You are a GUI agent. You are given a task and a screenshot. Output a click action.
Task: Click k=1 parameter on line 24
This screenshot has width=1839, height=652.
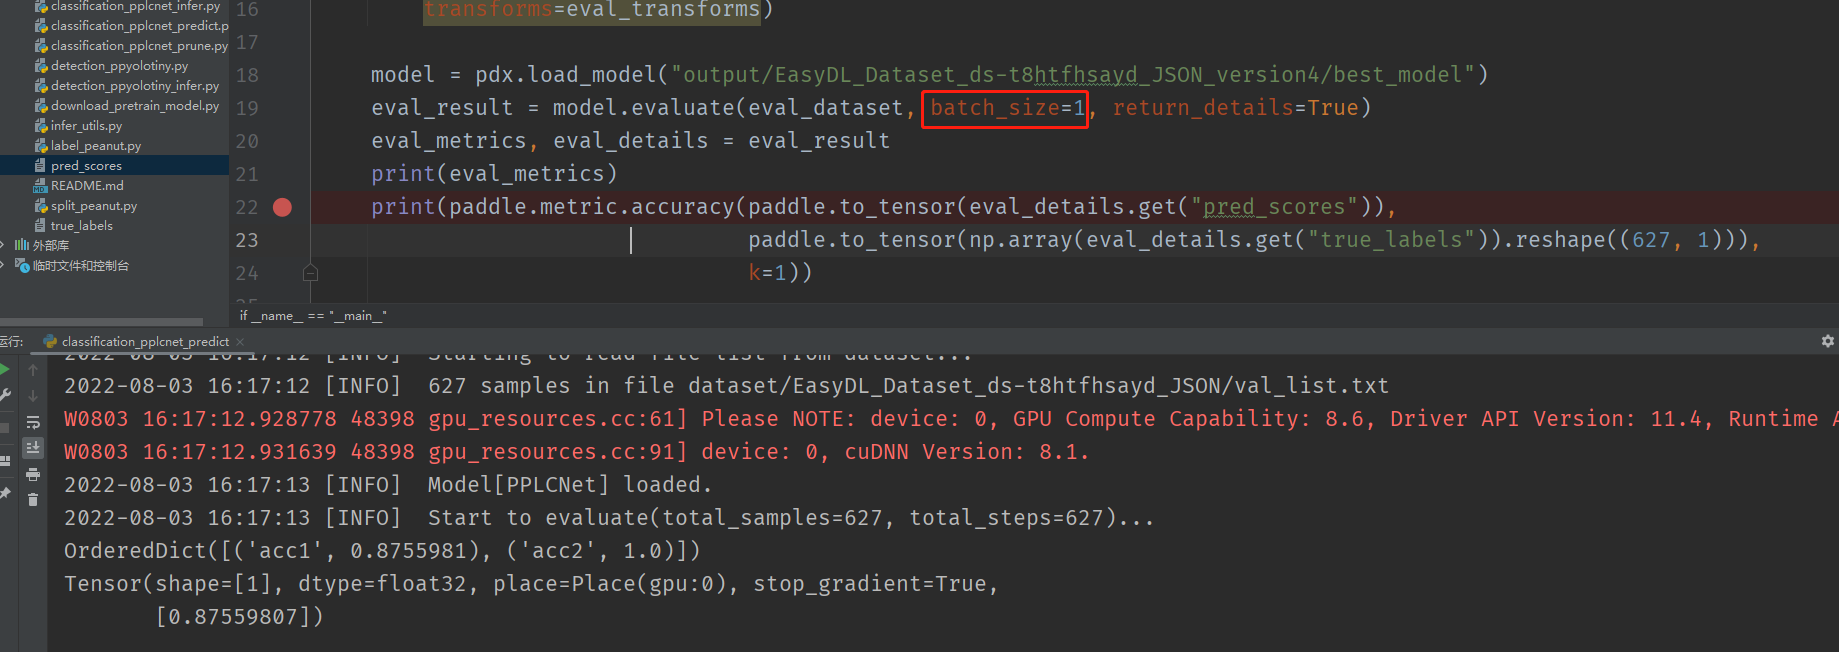tap(768, 273)
